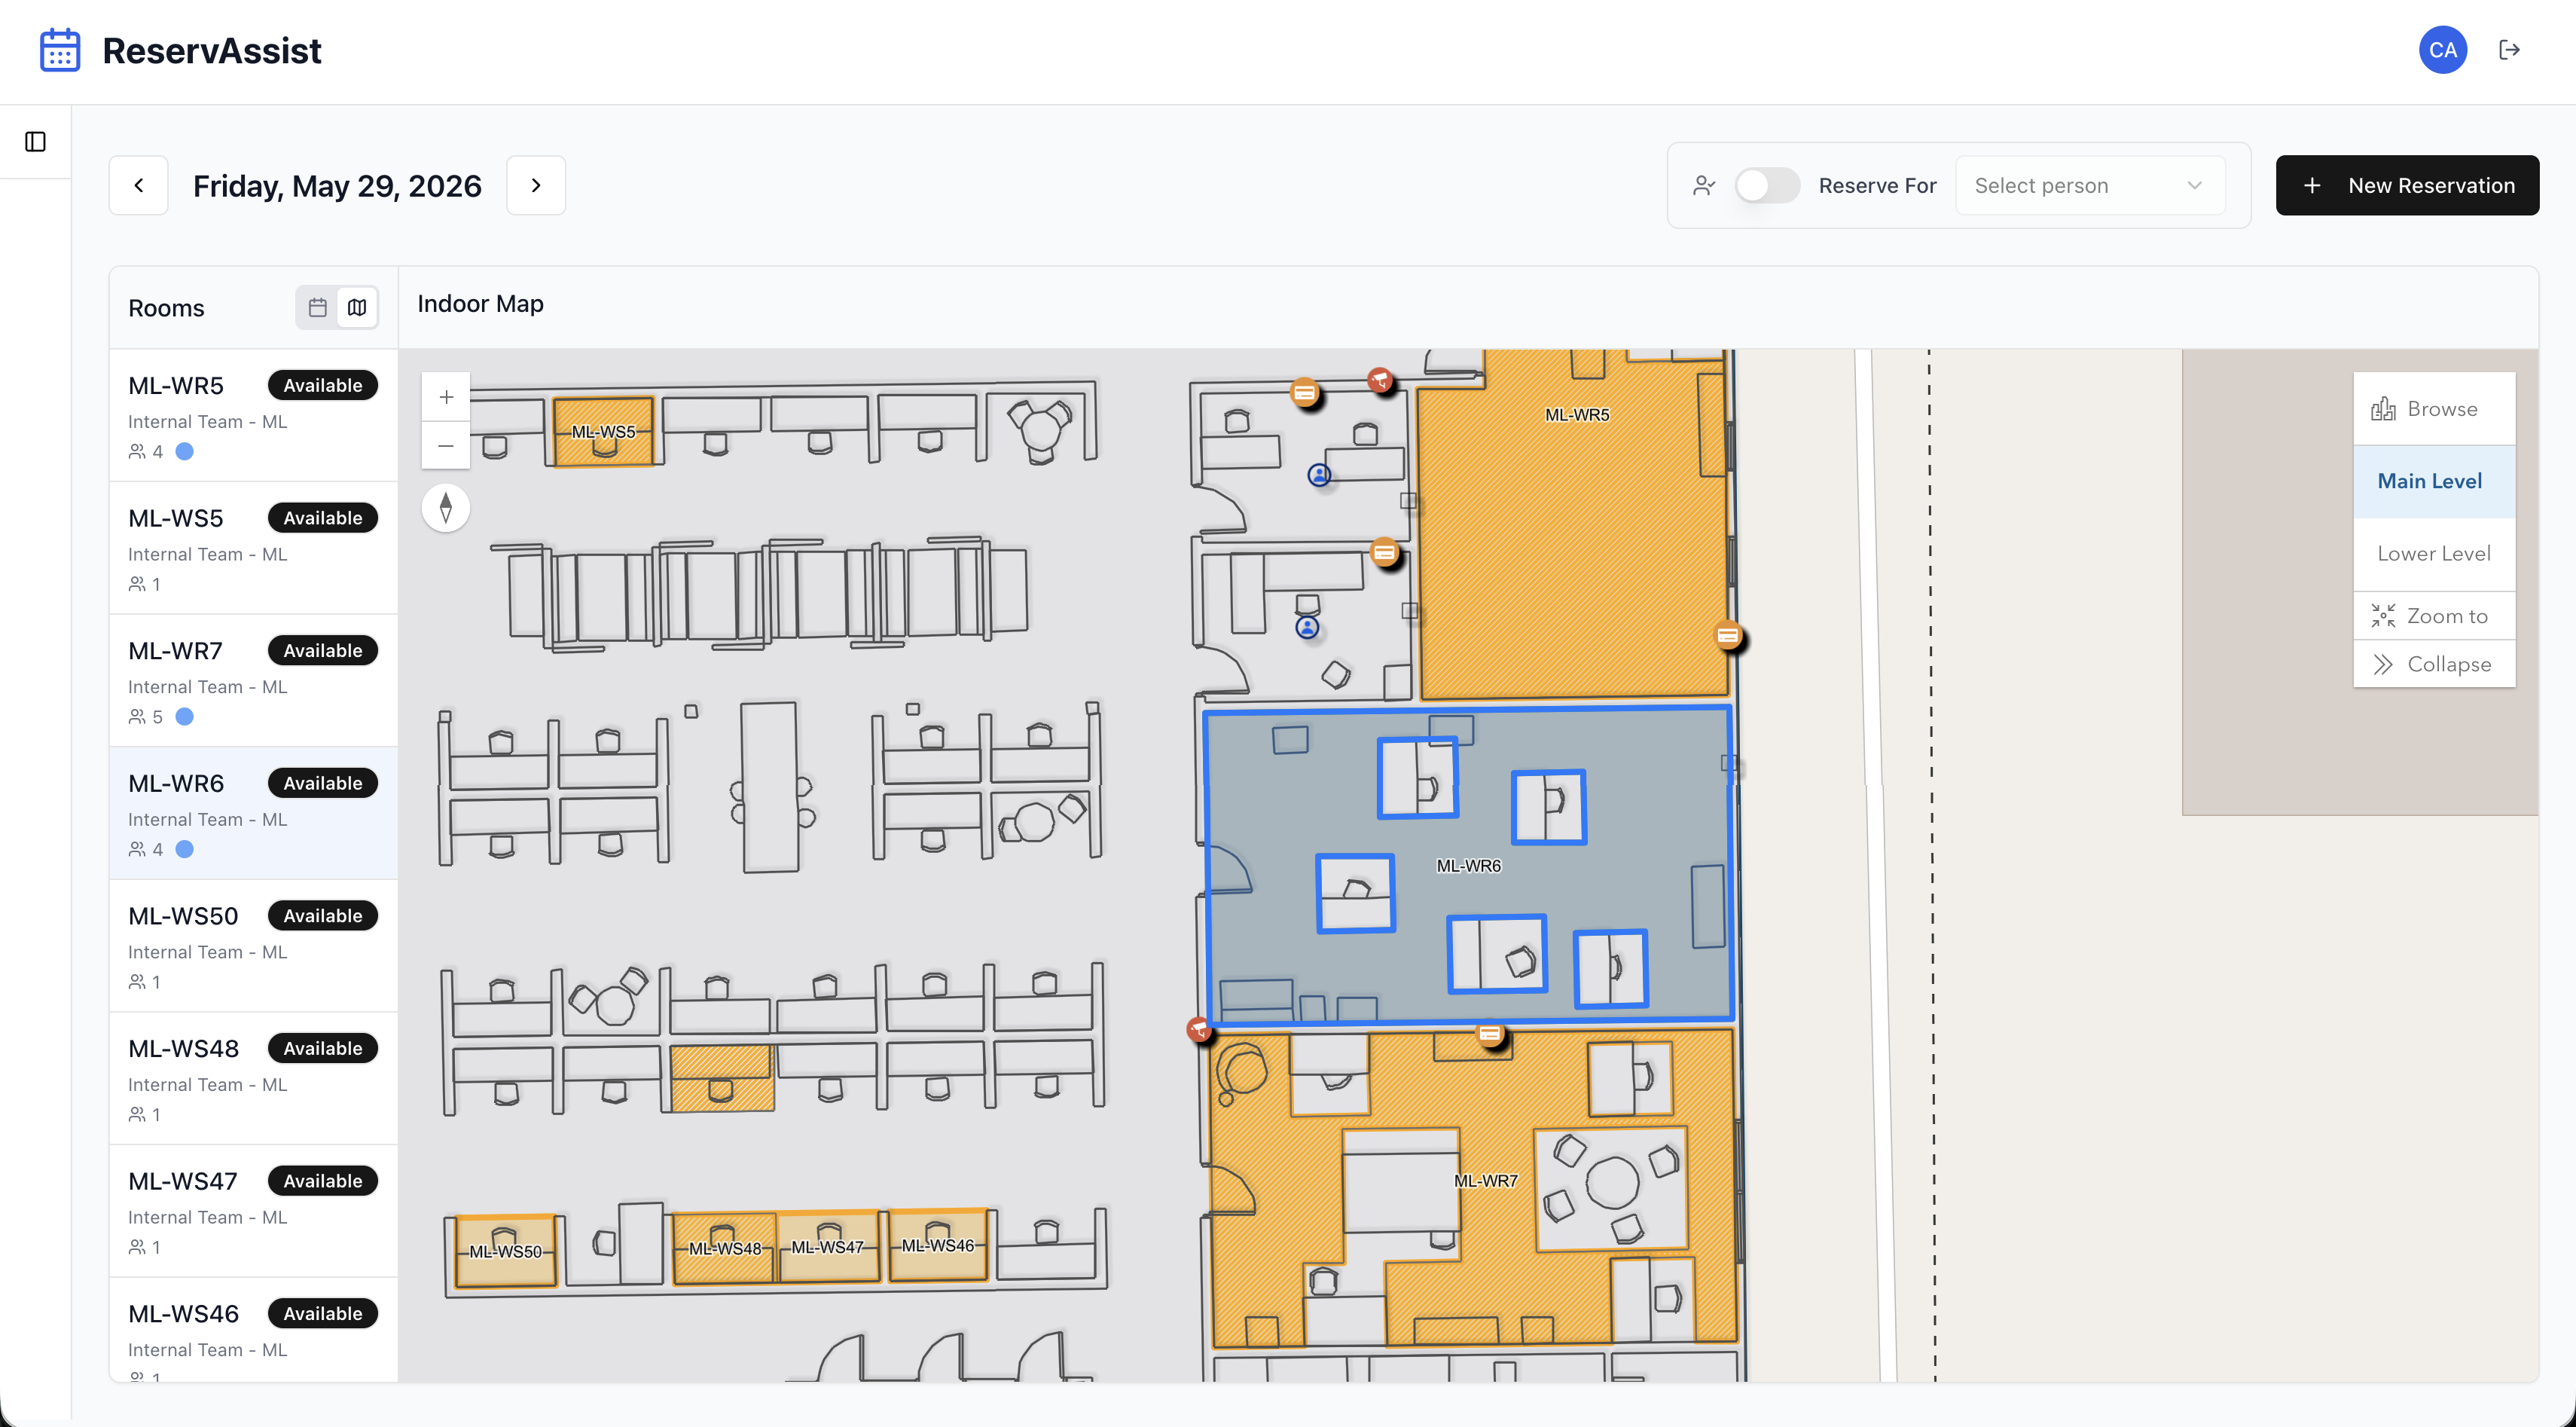The height and width of the screenshot is (1427, 2576).
Task: Select ML-WR5 in the Rooms list
Action: [x=253, y=415]
